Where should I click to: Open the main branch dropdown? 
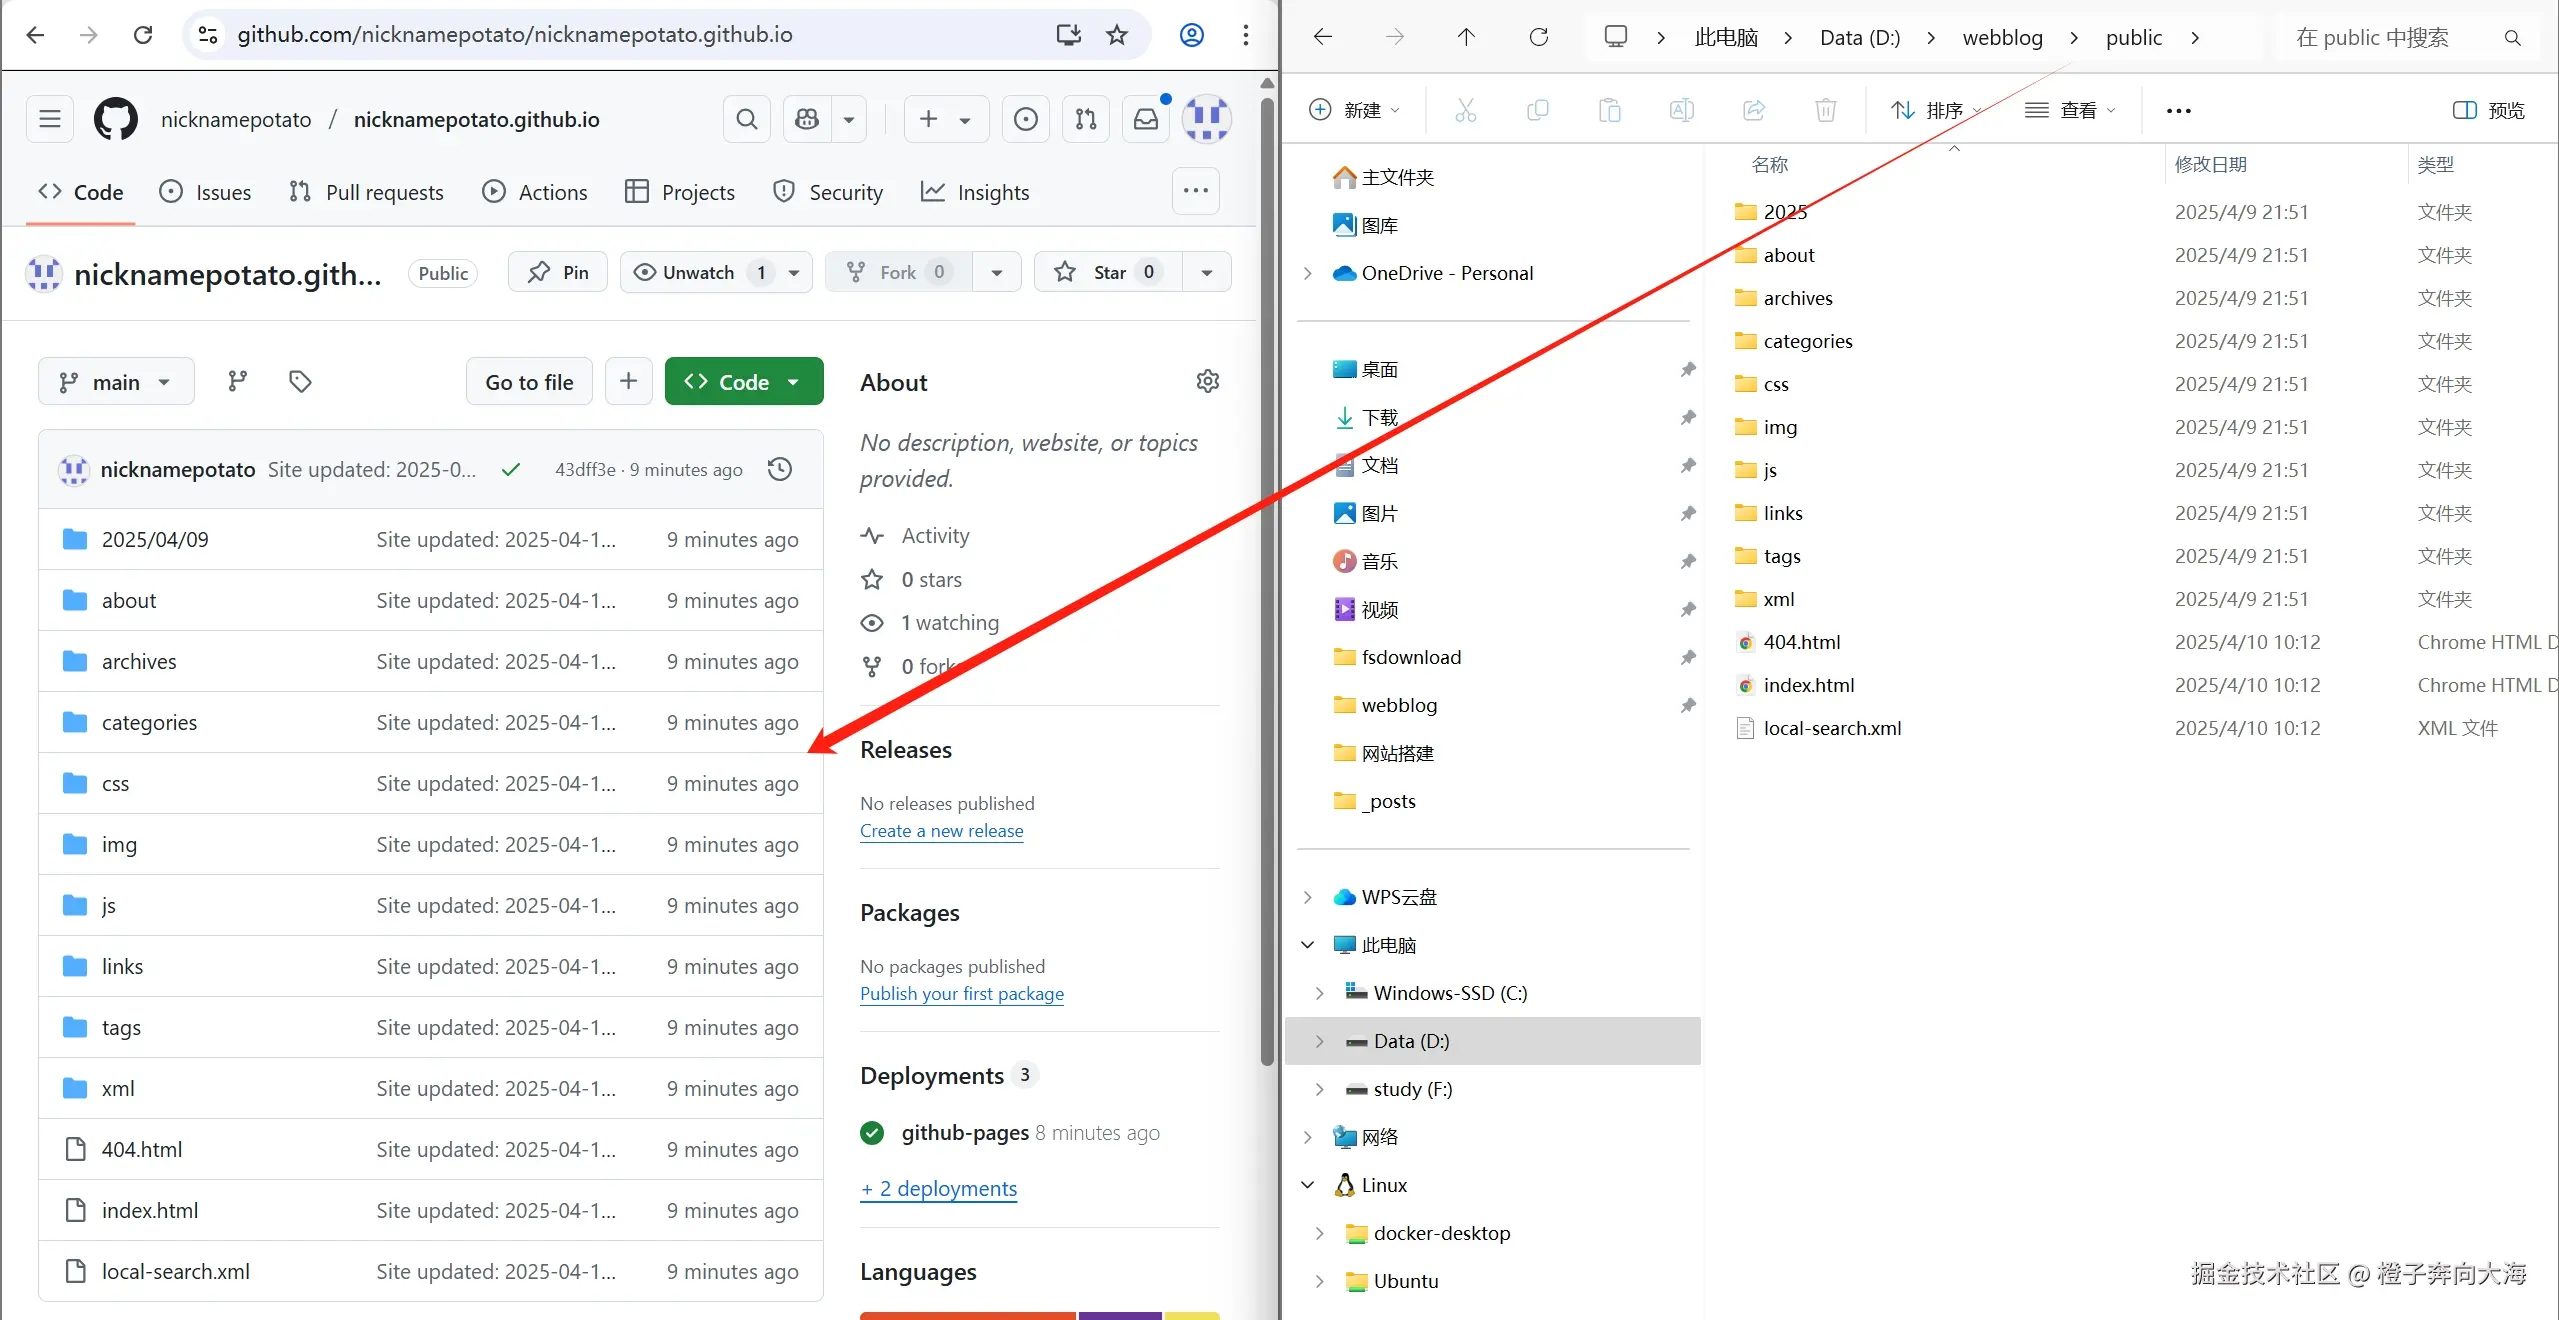click(116, 382)
